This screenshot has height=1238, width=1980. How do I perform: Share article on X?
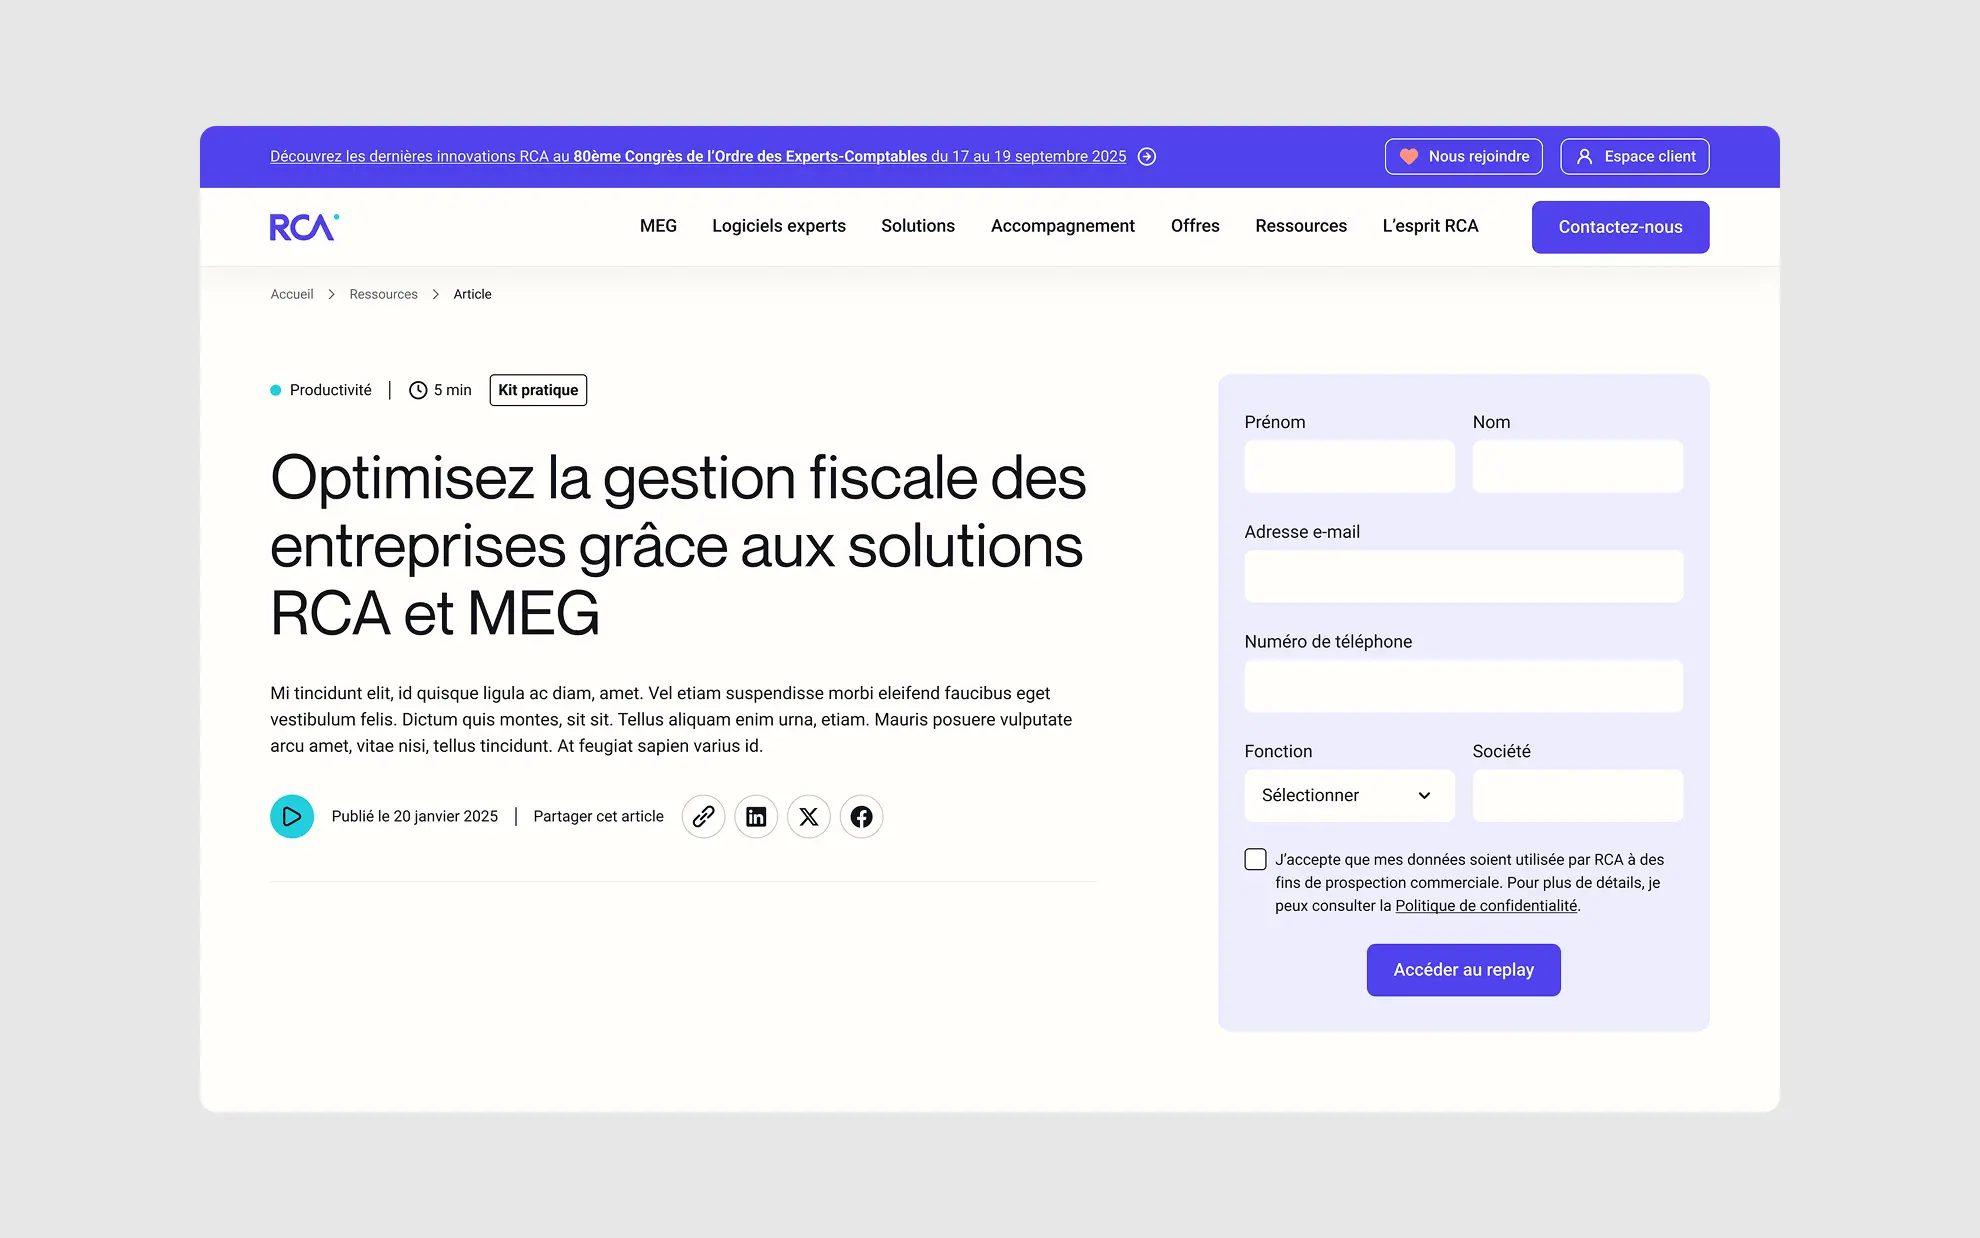(x=808, y=817)
